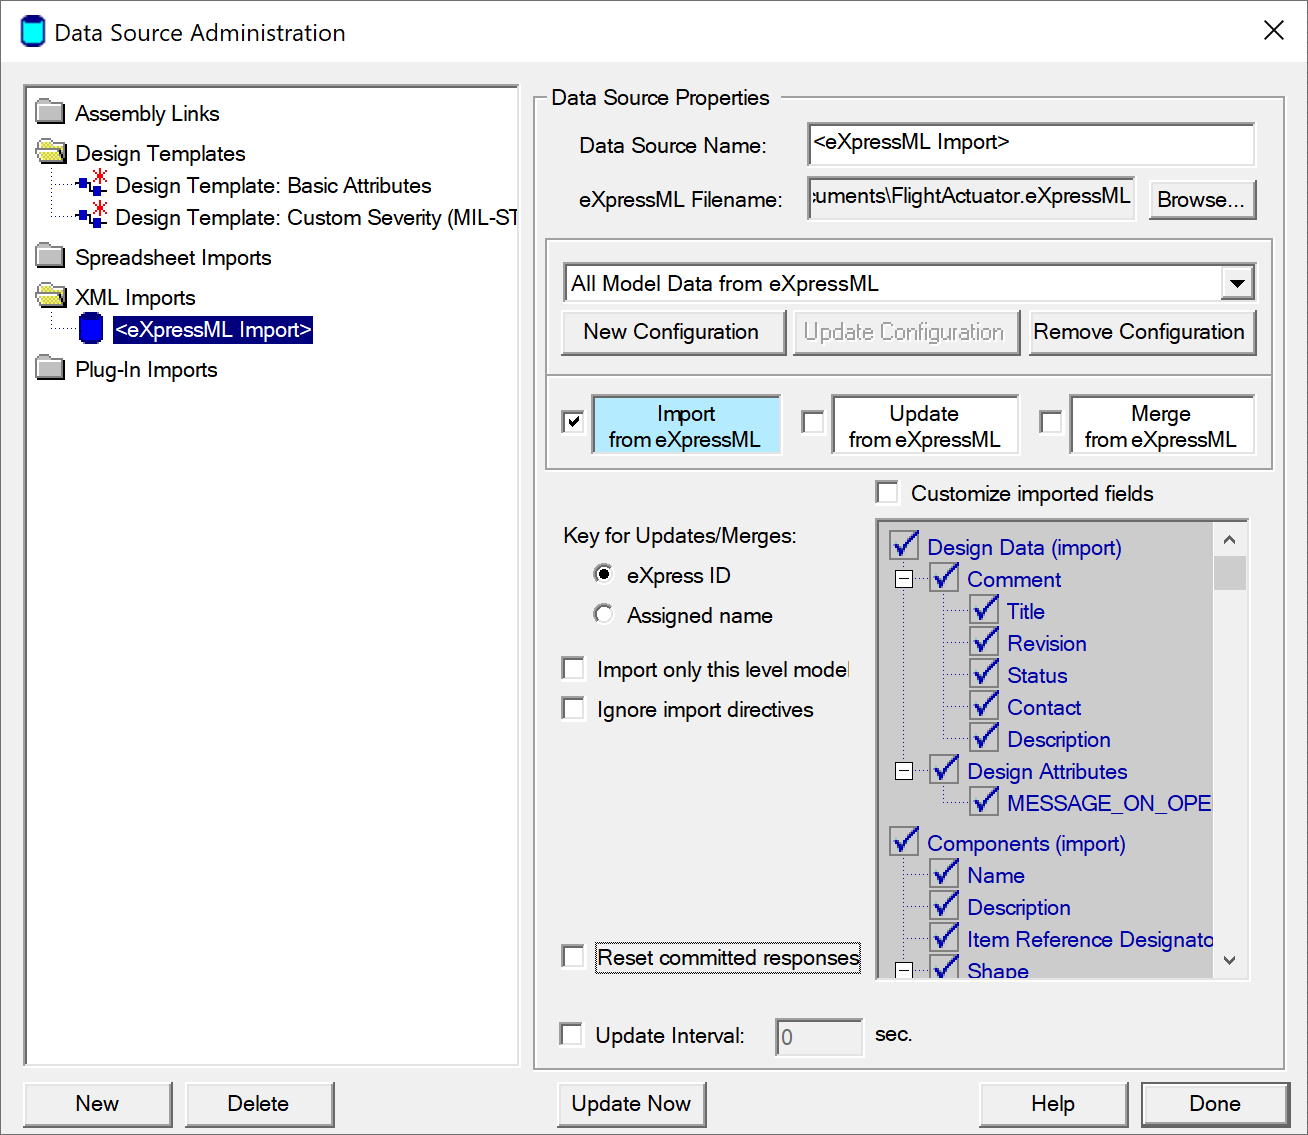The width and height of the screenshot is (1308, 1135).
Task: Select the eXpress ID radio button
Action: (x=603, y=574)
